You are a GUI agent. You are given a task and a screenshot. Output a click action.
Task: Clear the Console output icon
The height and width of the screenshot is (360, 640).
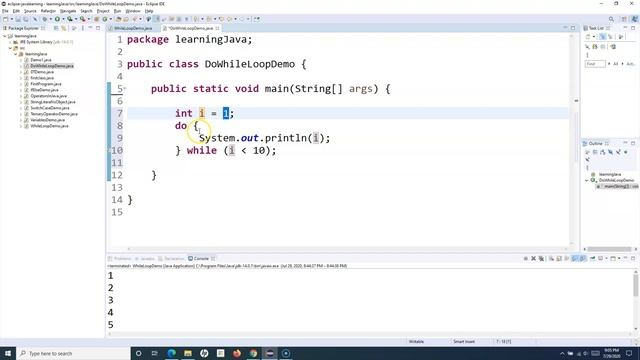[x=551, y=258]
